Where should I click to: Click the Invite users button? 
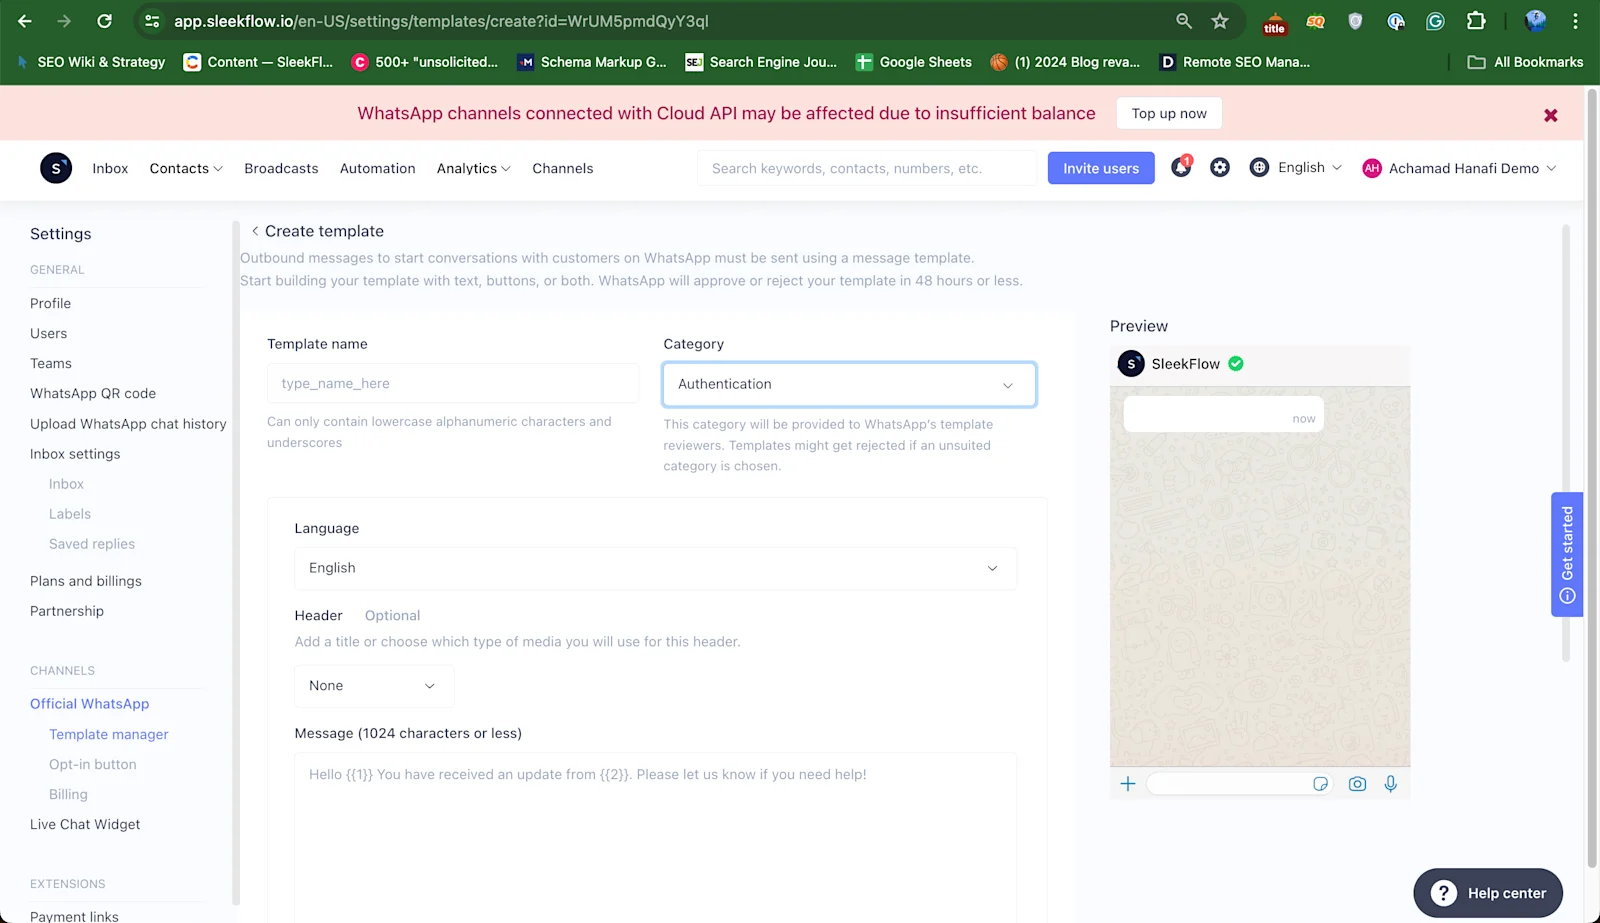coord(1101,168)
